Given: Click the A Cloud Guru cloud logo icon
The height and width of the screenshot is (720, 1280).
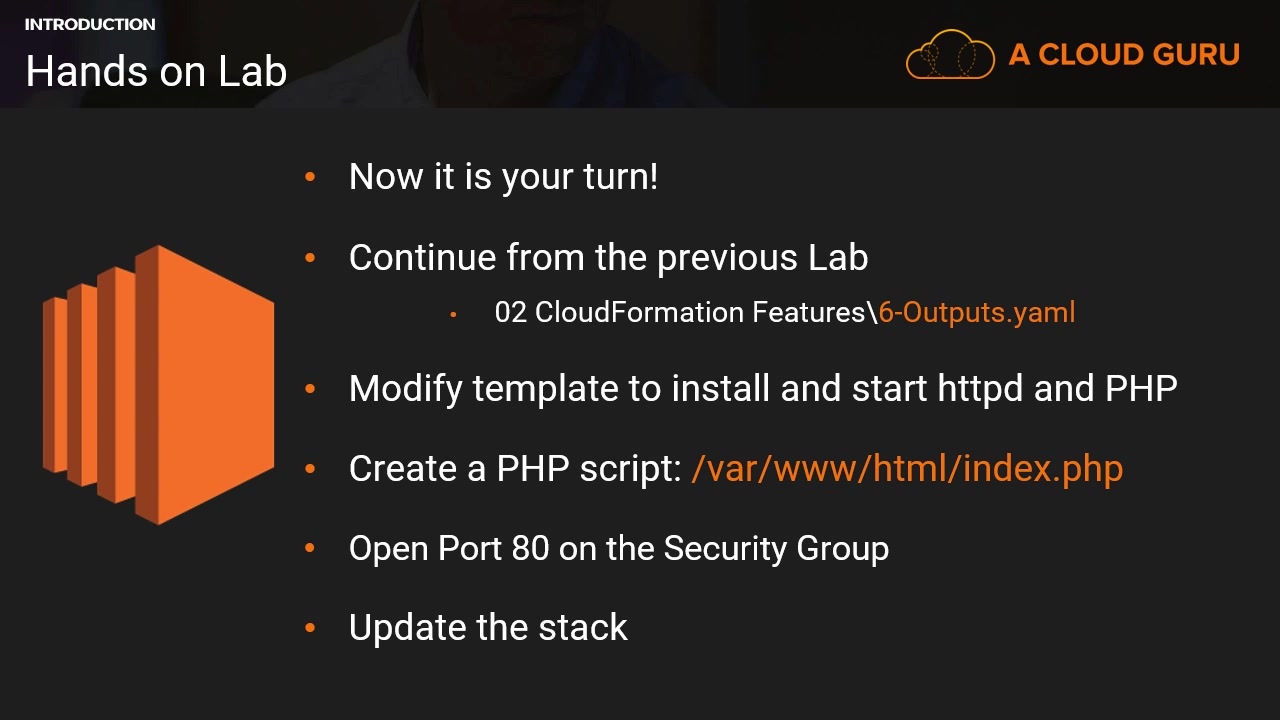Looking at the screenshot, I should tap(950, 54).
